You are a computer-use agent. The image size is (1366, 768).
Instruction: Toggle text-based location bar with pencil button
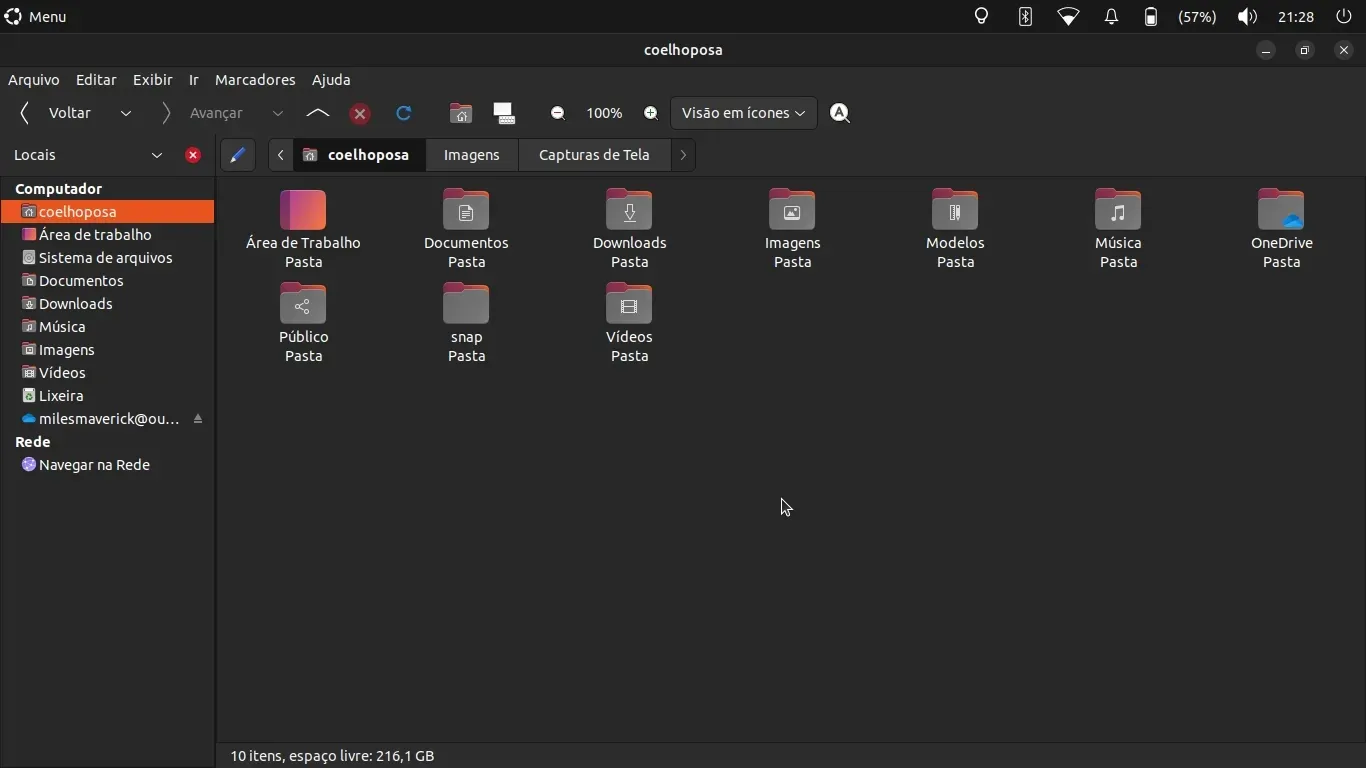(x=237, y=155)
